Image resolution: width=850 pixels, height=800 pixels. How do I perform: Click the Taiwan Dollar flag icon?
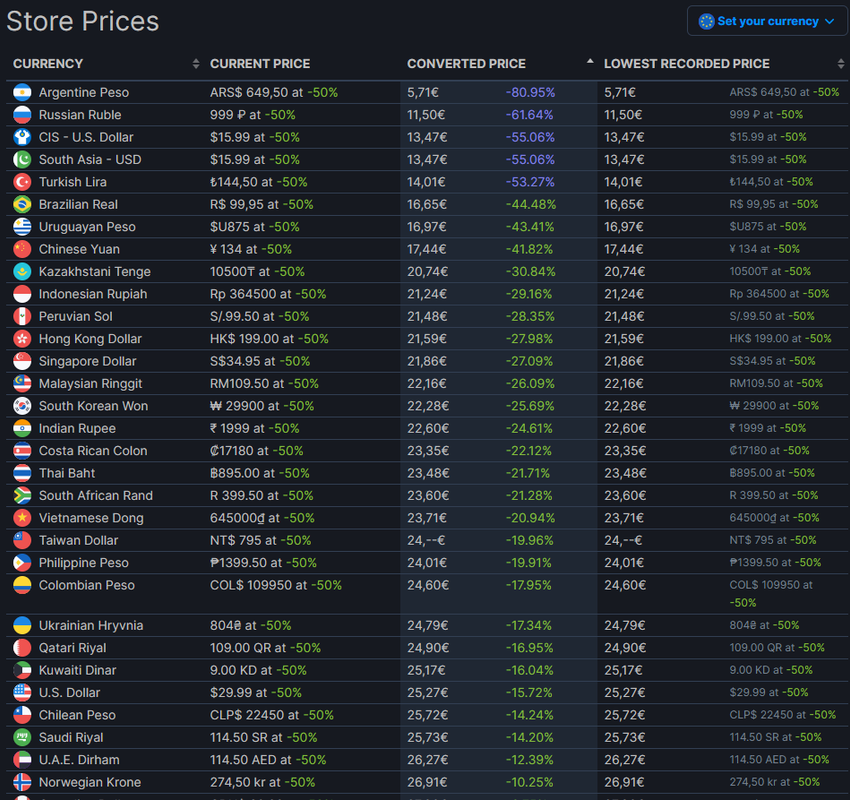coord(22,540)
